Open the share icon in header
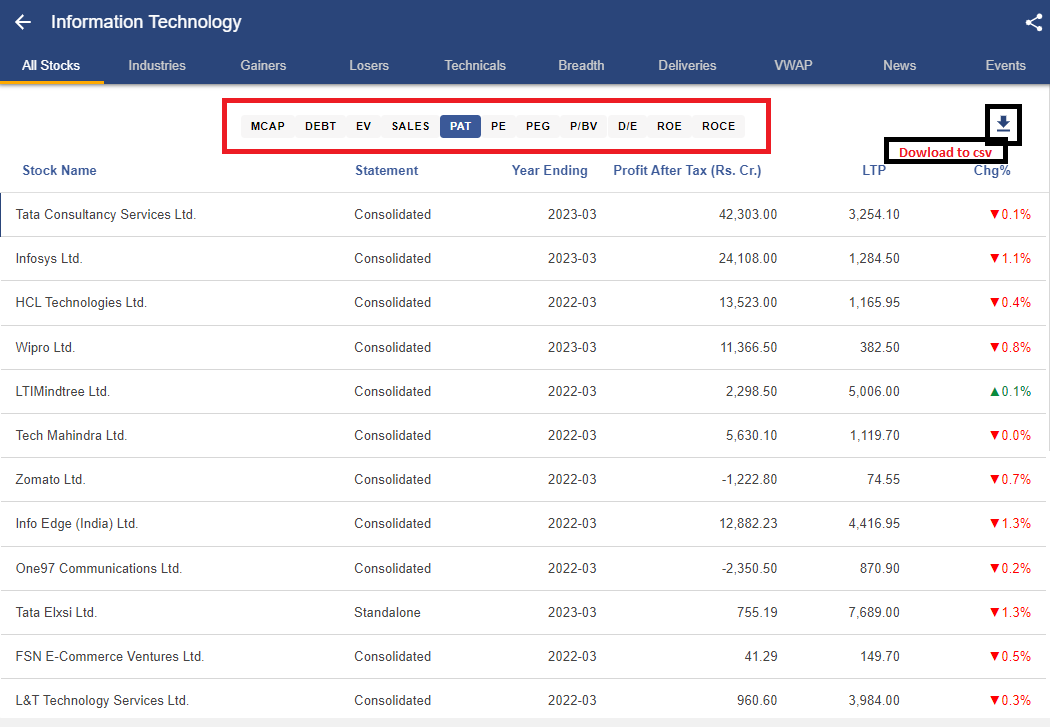This screenshot has height=727, width=1050. pyautogui.click(x=1033, y=22)
